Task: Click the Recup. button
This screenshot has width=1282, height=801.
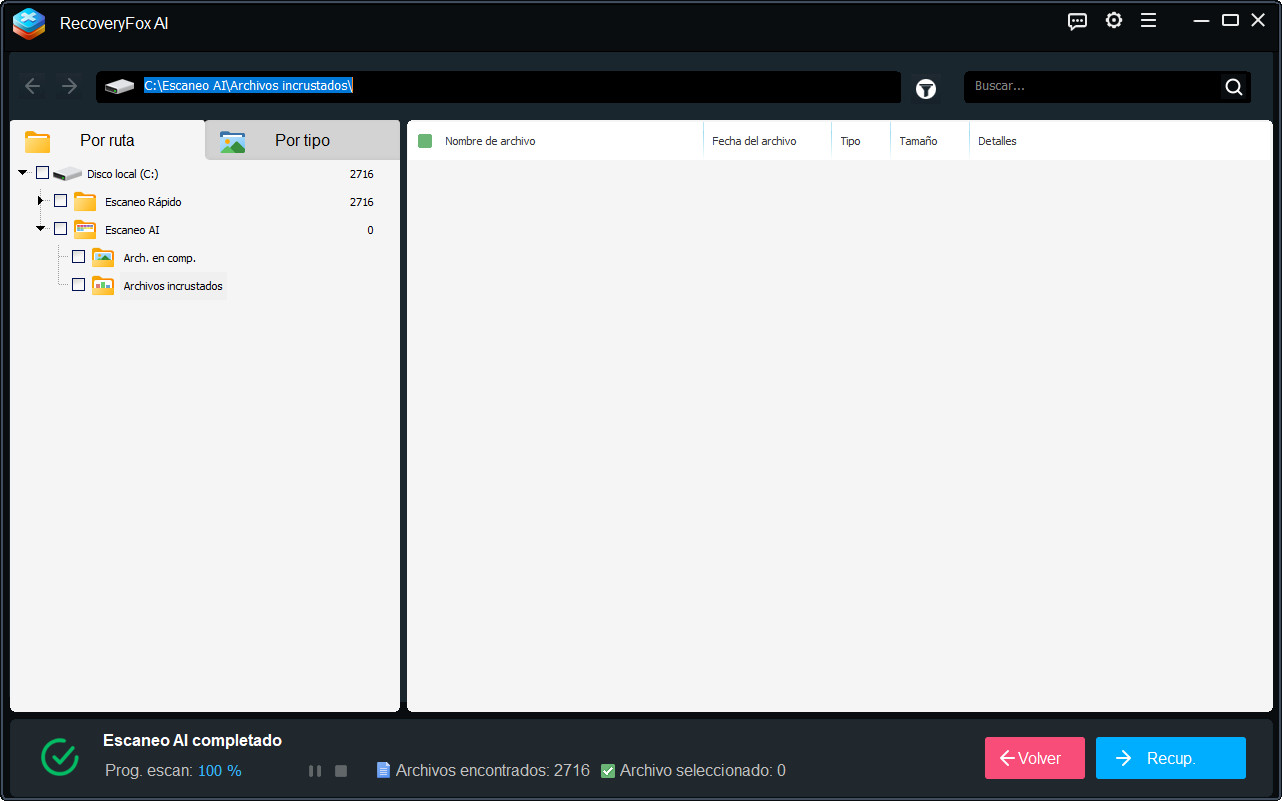Action: (1170, 758)
